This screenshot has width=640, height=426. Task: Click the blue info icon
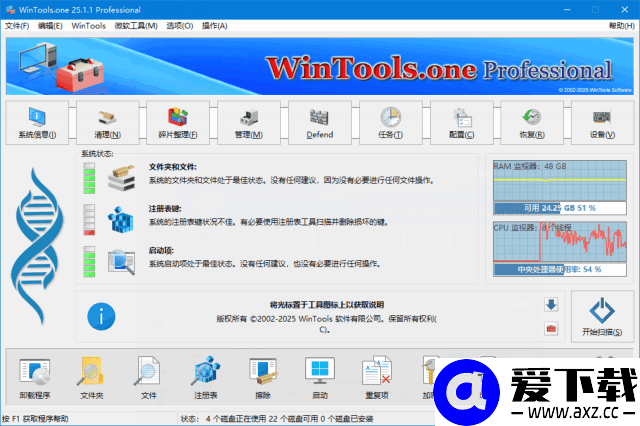(x=101, y=316)
